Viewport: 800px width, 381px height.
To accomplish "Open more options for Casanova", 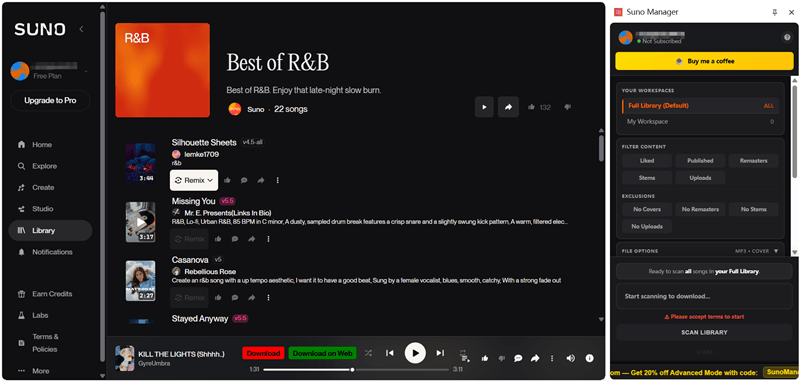I will click(x=268, y=297).
